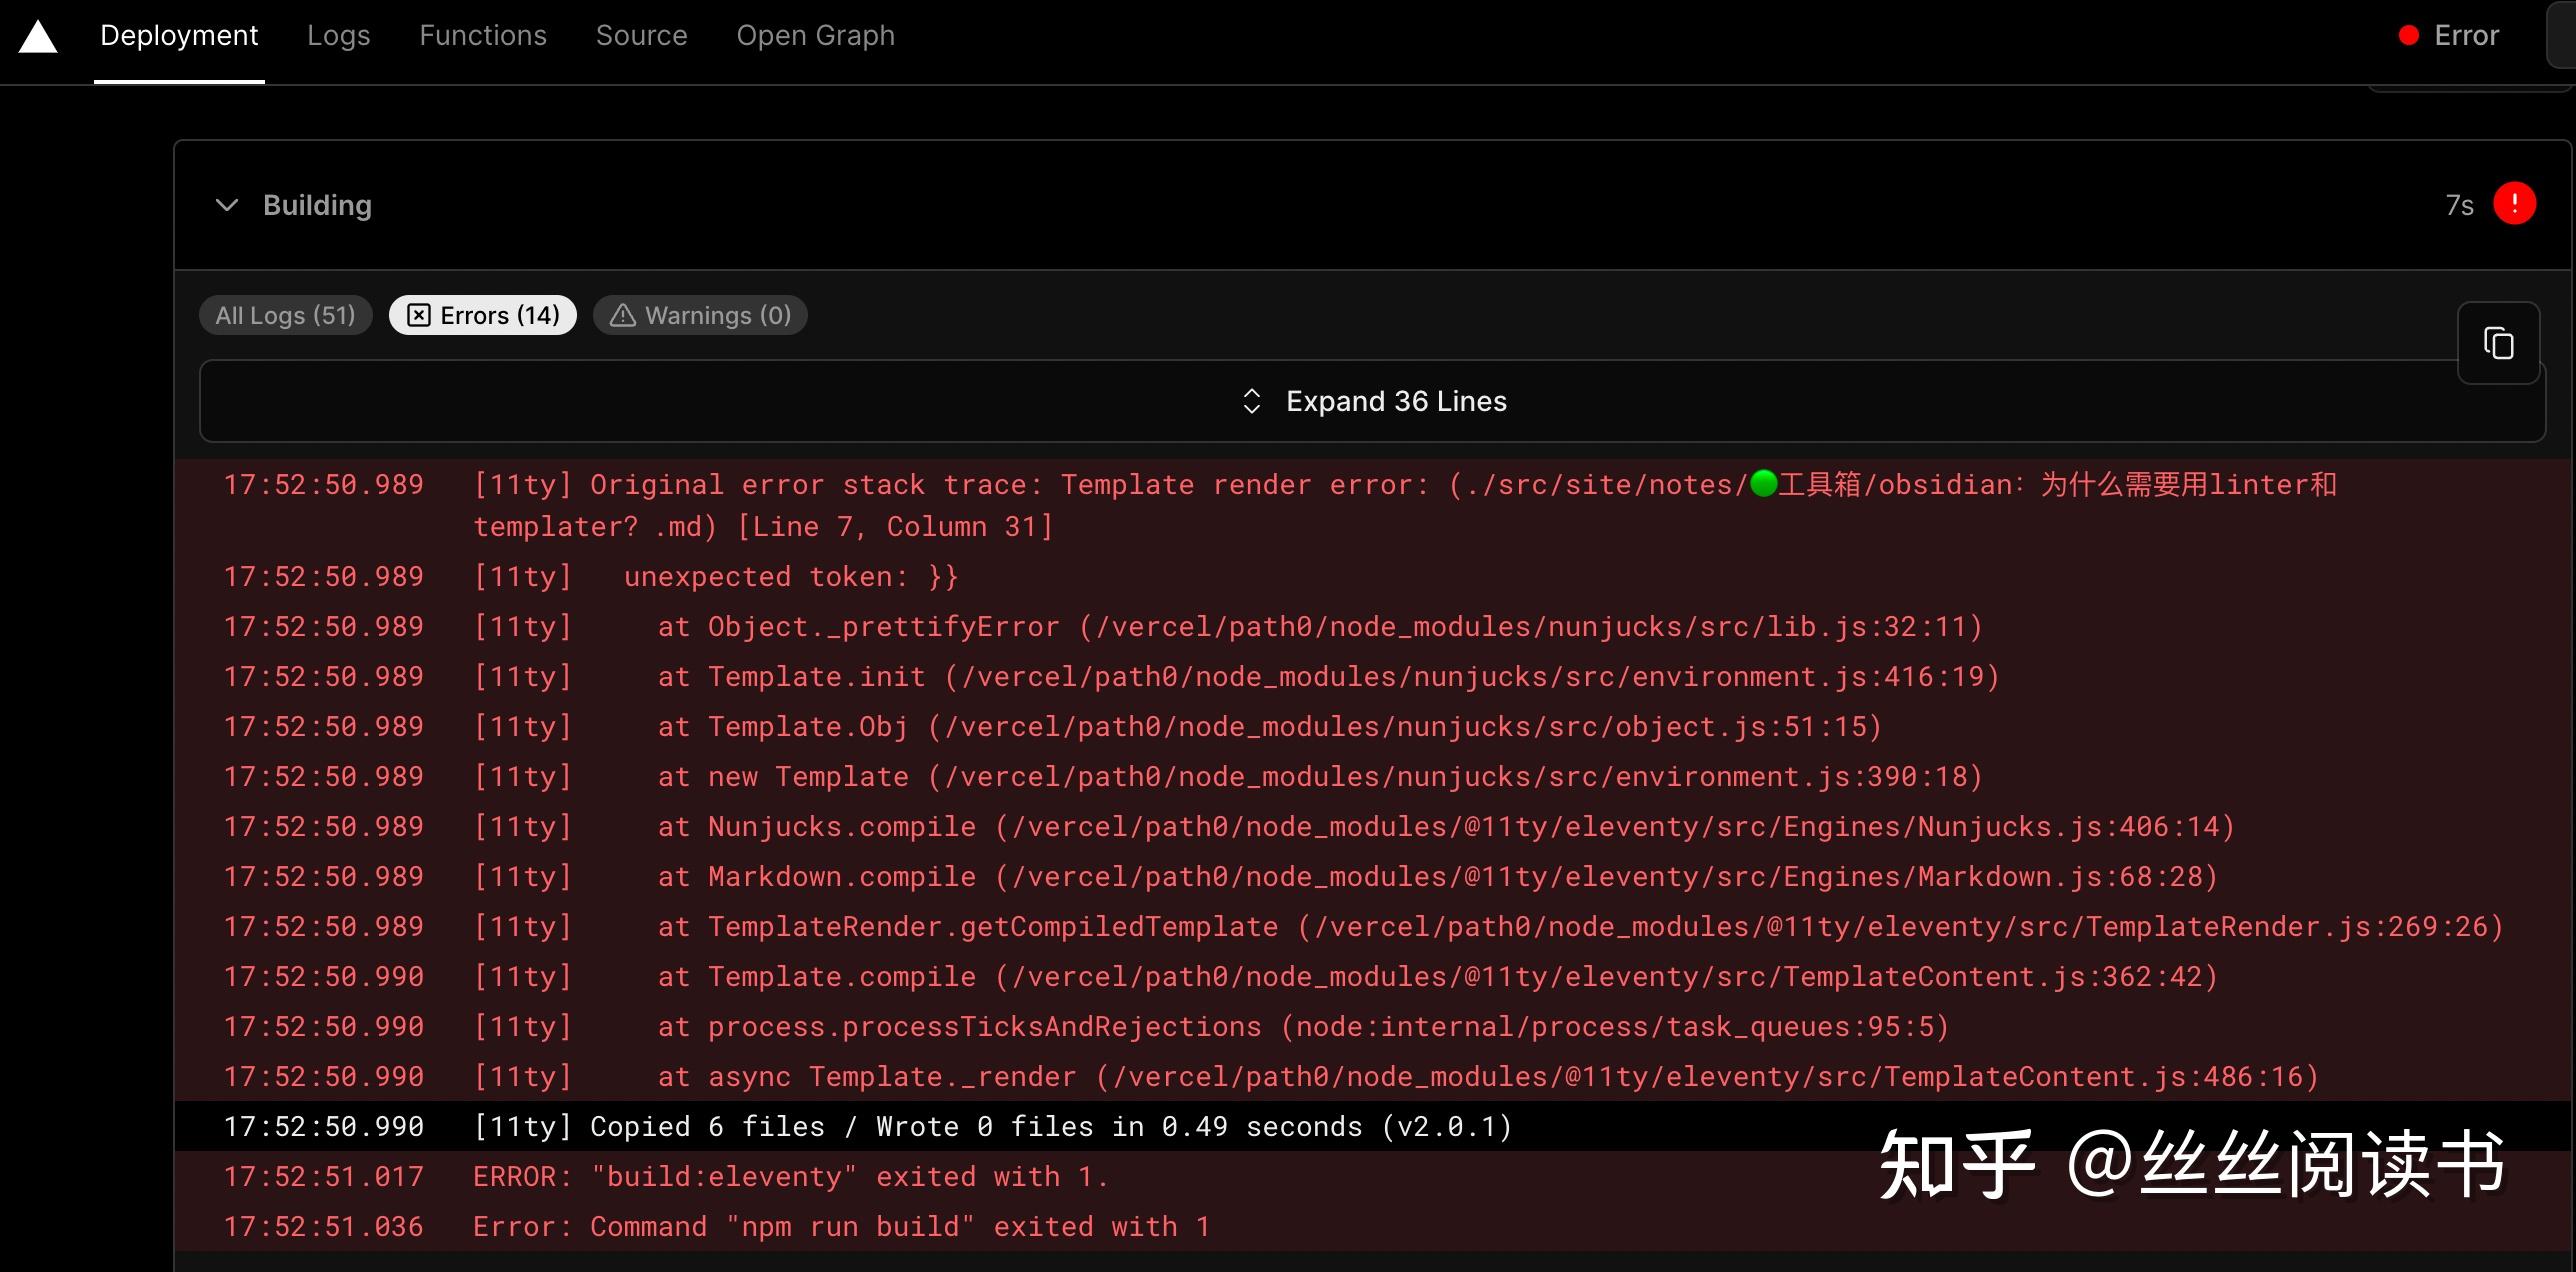Click the Warnings triangle icon
Viewport: 2576px width, 1272px height.
(x=622, y=315)
